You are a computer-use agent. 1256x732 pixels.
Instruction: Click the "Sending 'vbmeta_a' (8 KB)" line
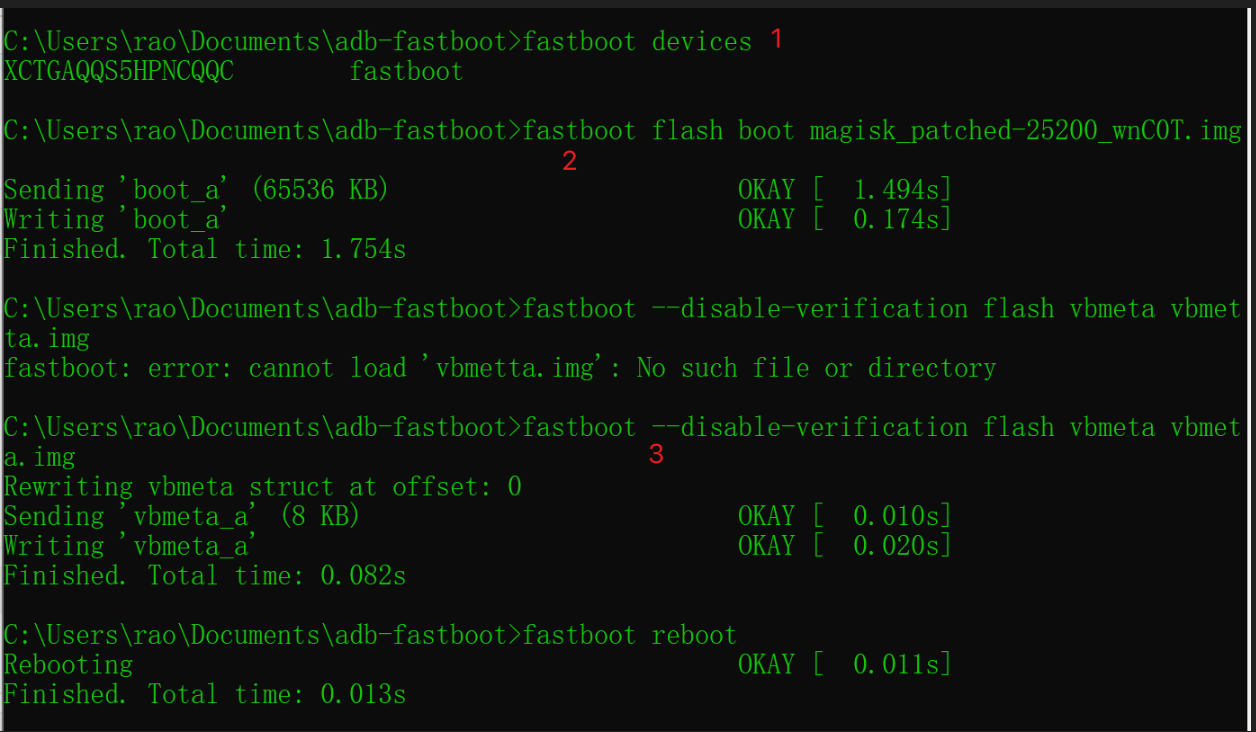(x=182, y=516)
